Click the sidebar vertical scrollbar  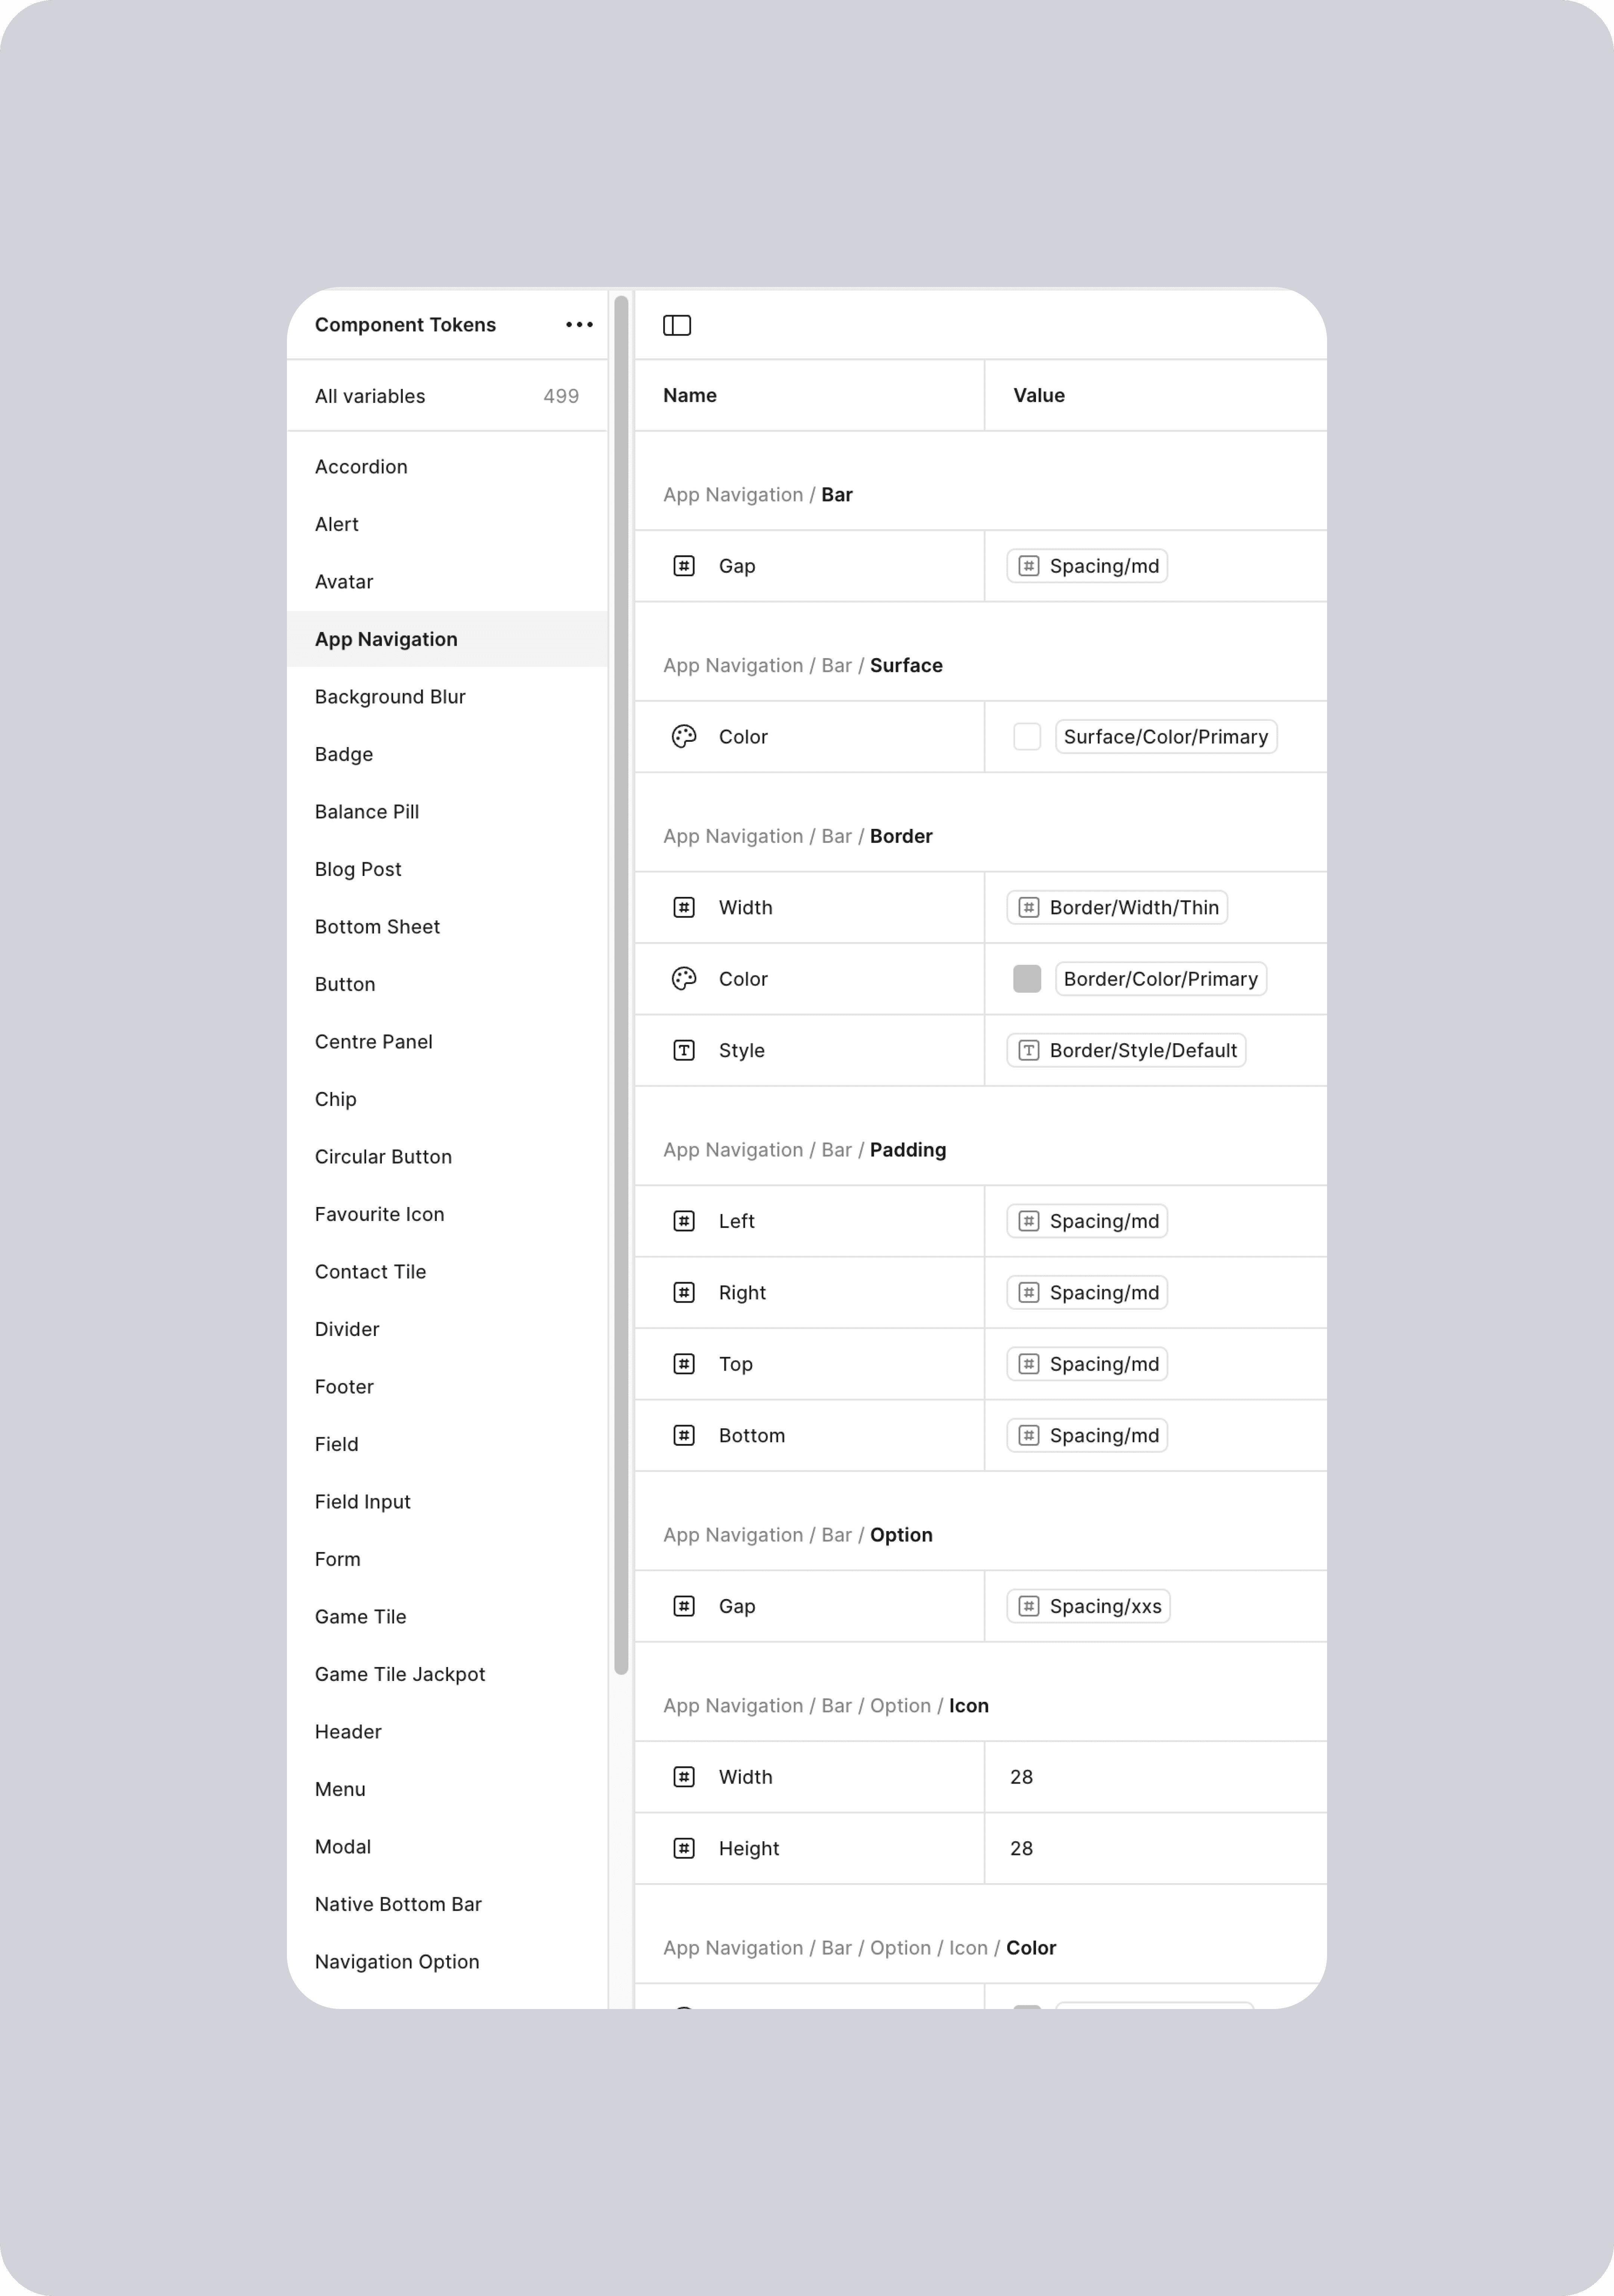pyautogui.click(x=621, y=985)
